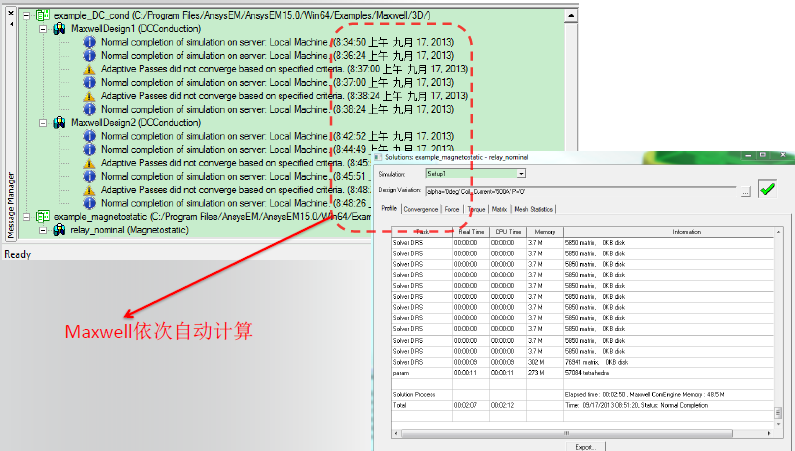Open the Simulation Setup1 dropdown
This screenshot has height=451, width=795.
coord(521,174)
